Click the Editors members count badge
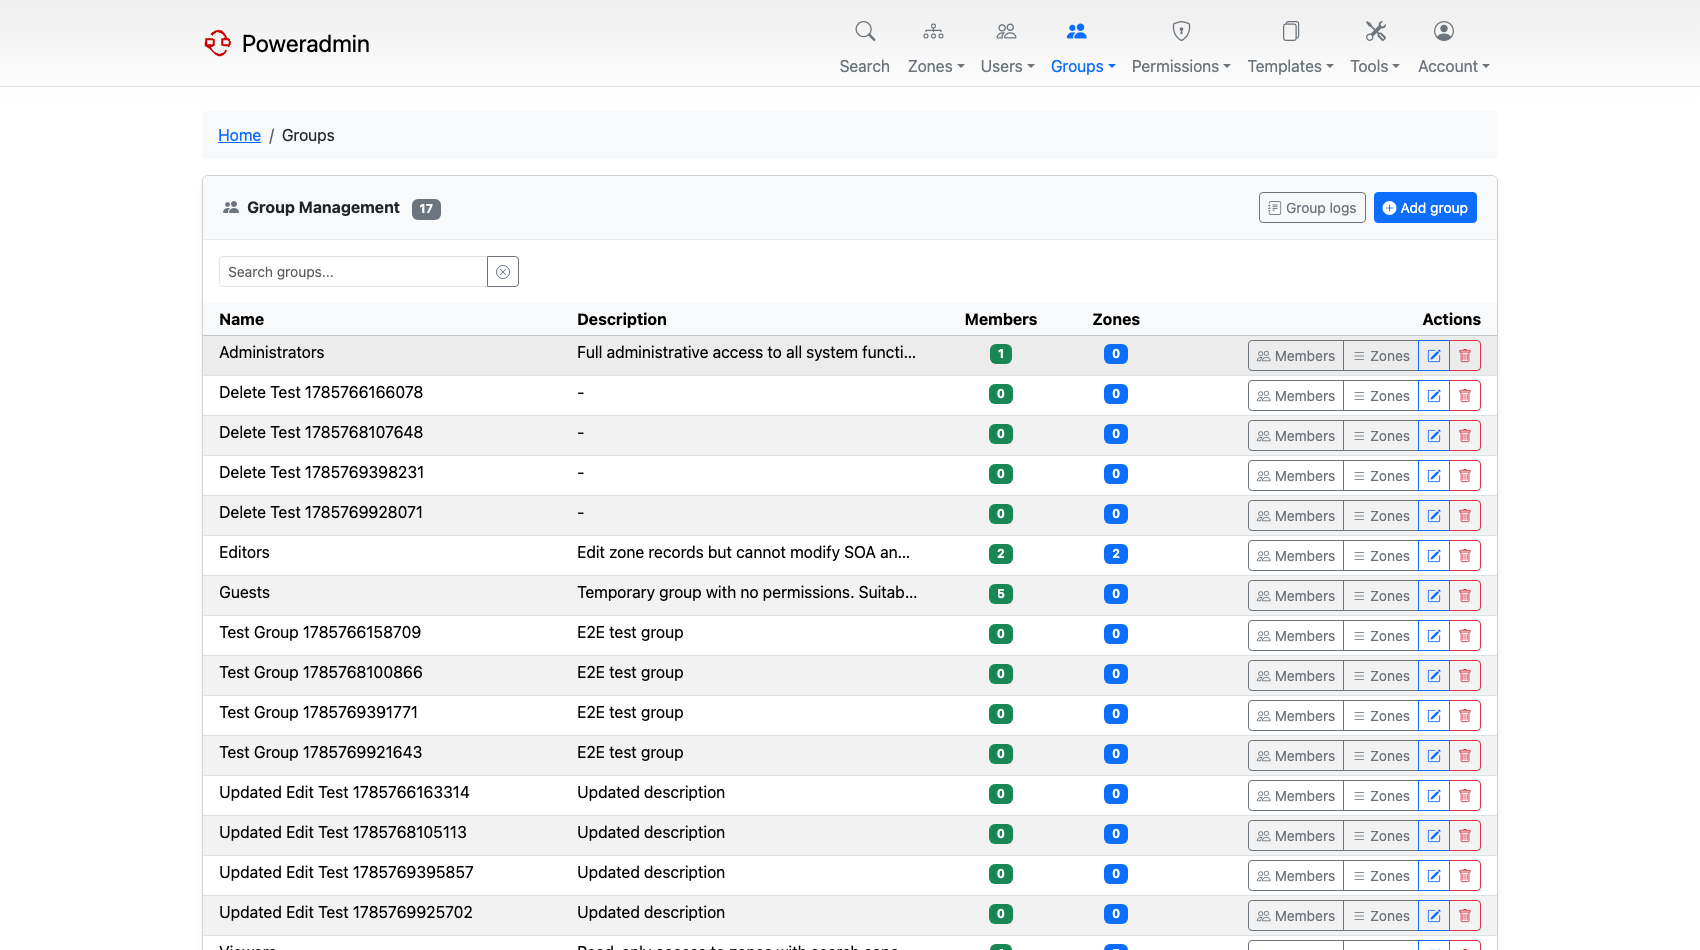This screenshot has height=950, width=1700. tap(1001, 554)
